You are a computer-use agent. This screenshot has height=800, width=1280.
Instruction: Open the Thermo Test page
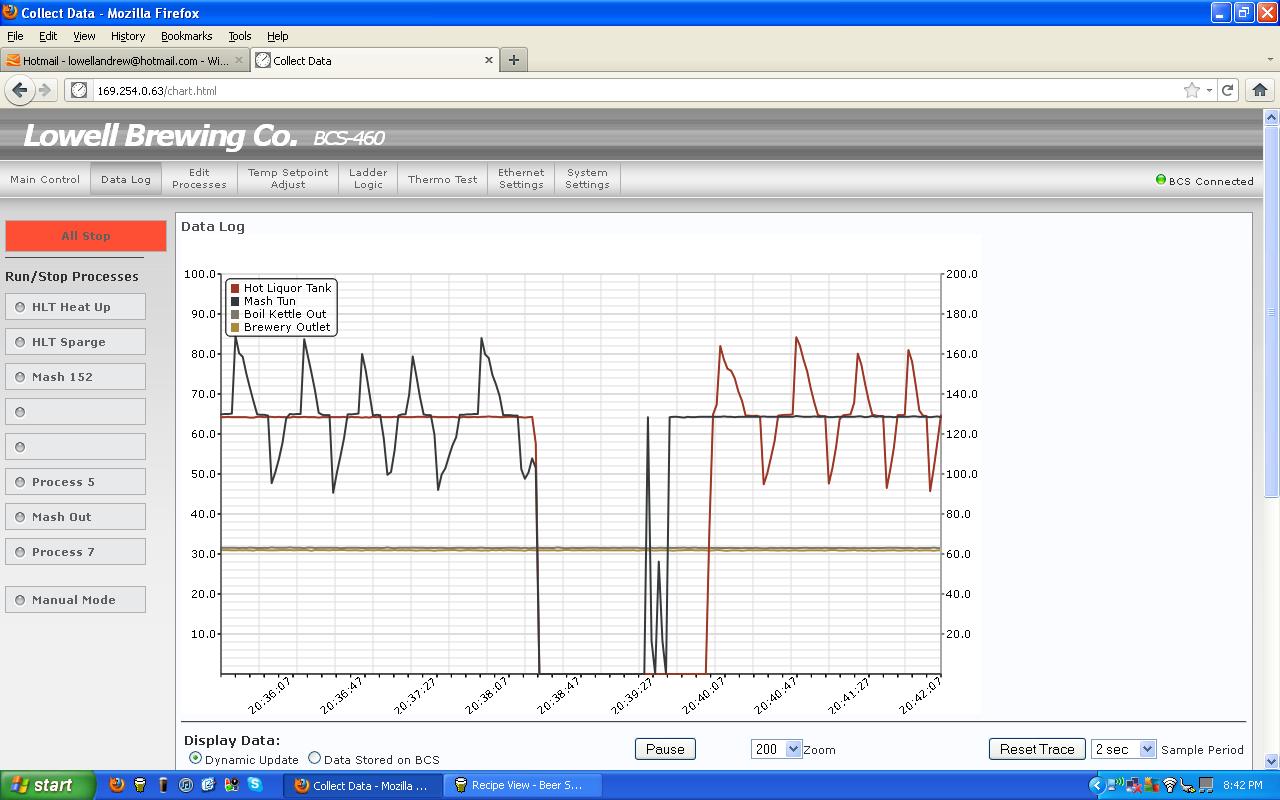pyautogui.click(x=442, y=180)
